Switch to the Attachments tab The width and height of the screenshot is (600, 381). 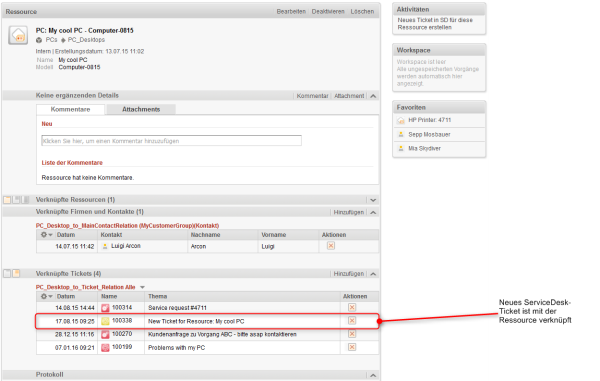coord(141,109)
